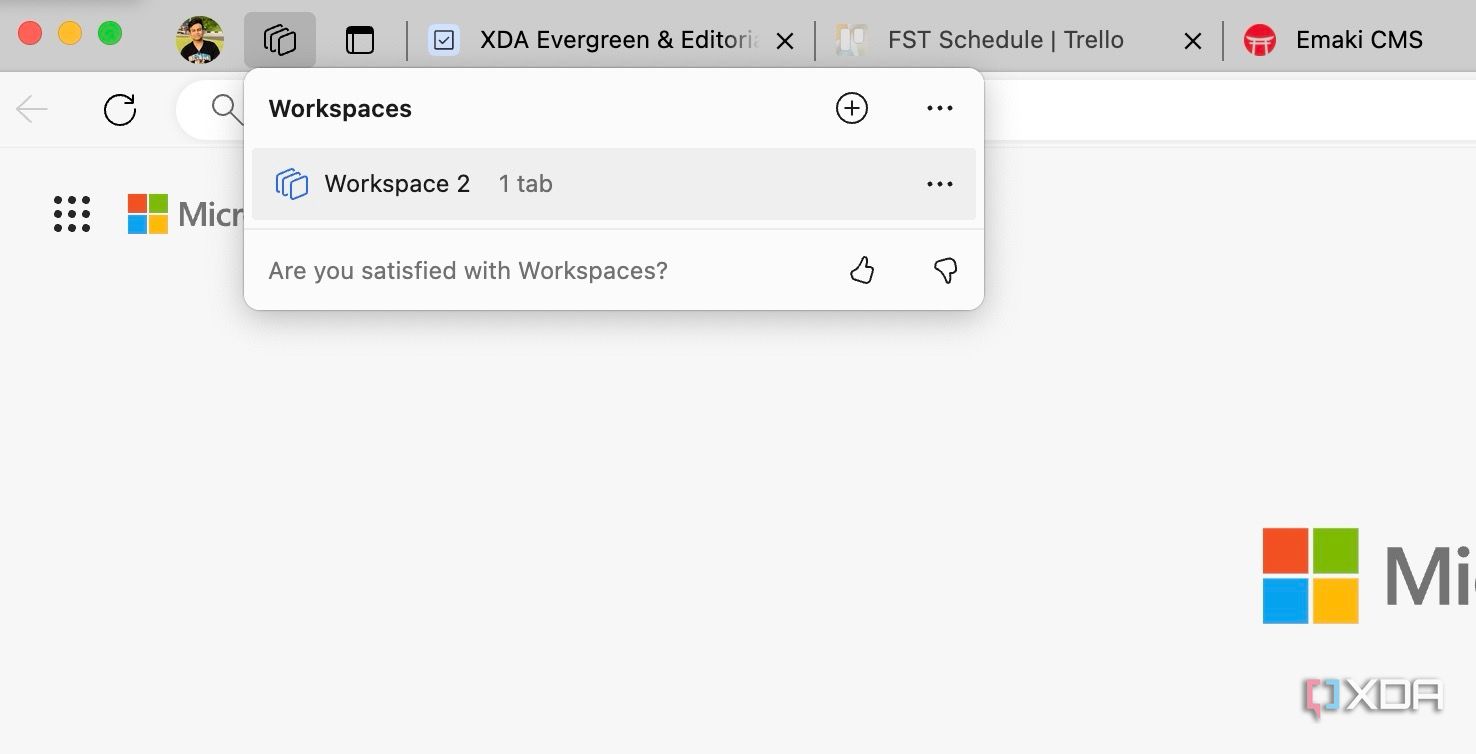Give thumbs down feedback for Workspaces
The image size is (1476, 754).
[945, 270]
